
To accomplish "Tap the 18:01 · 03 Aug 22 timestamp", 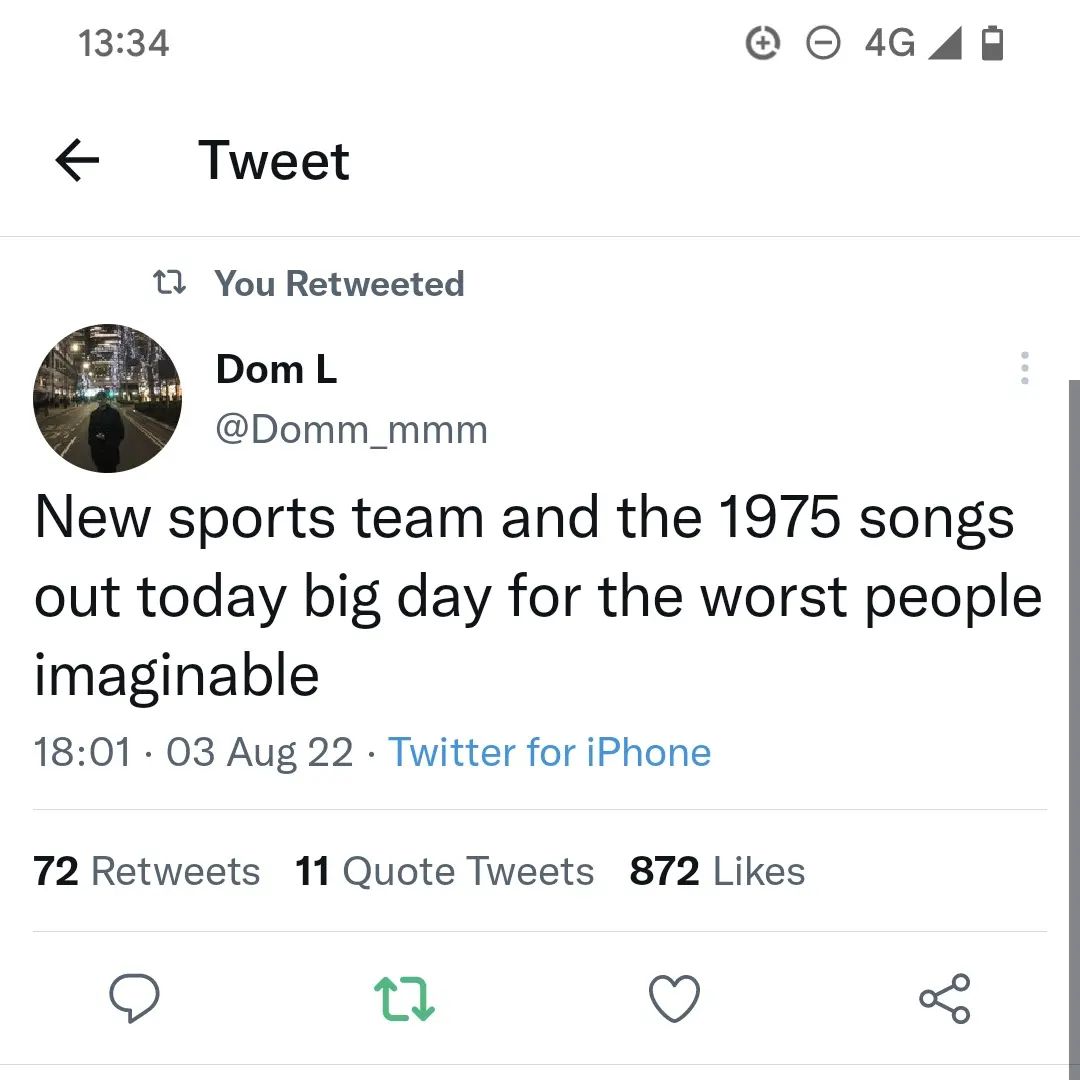I will coord(194,752).
